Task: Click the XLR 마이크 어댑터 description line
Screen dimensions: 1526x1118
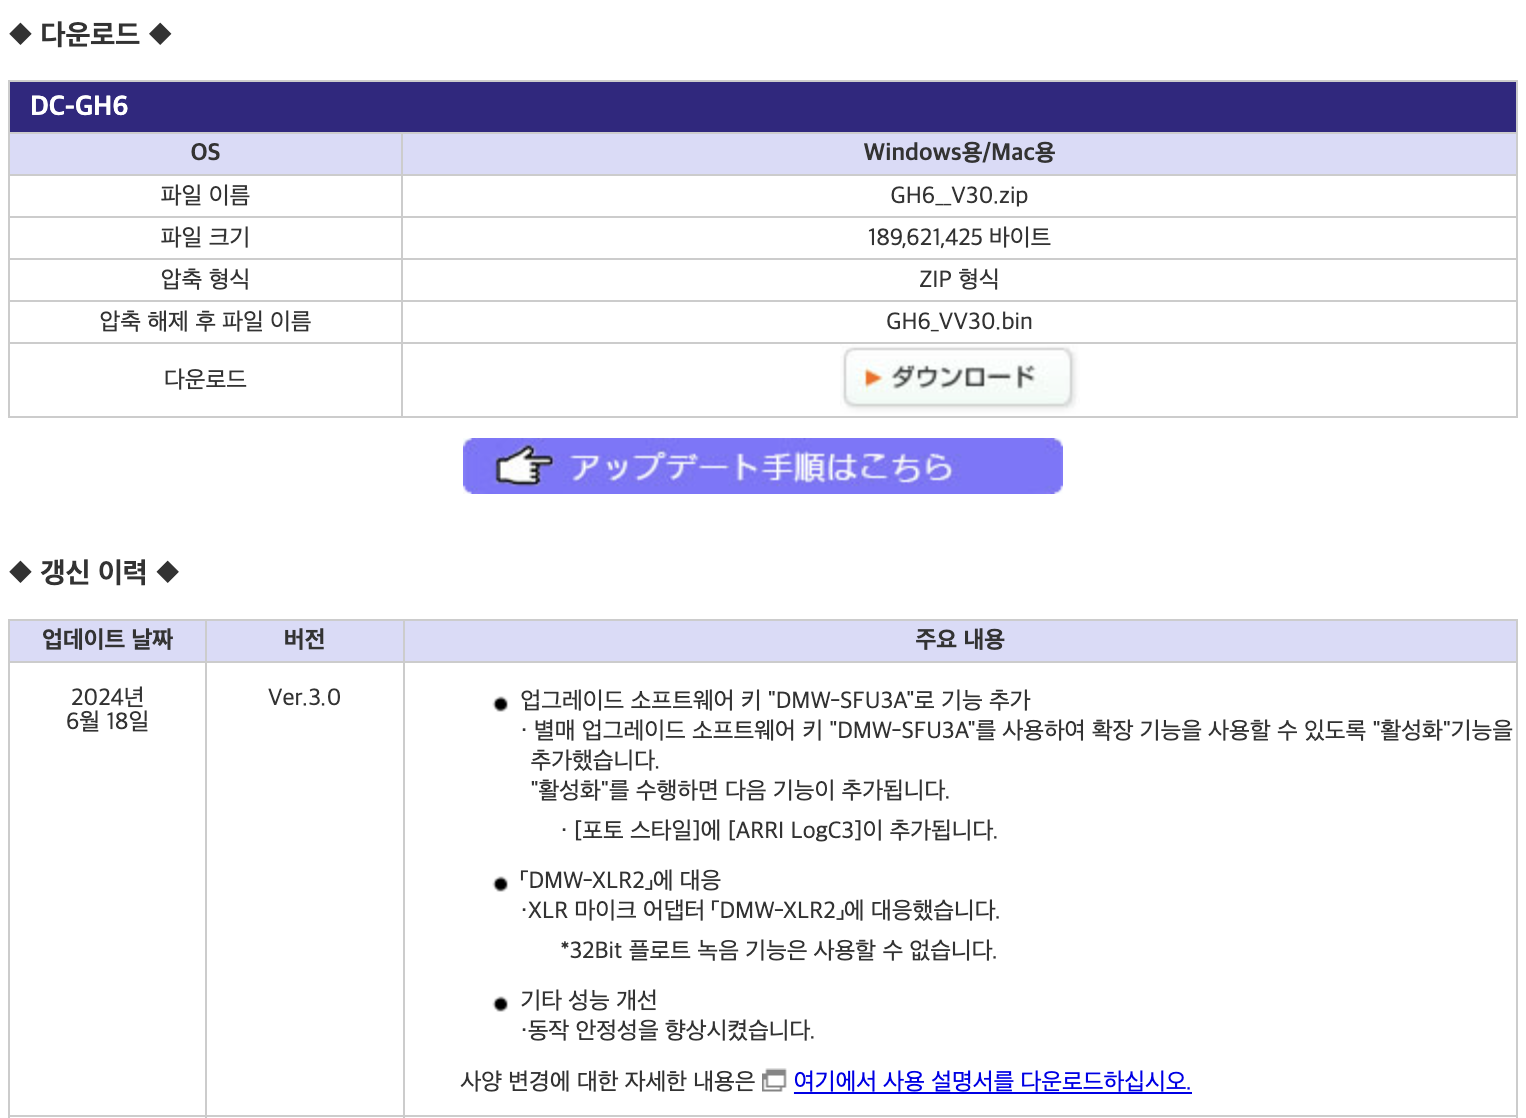Action: point(760,910)
